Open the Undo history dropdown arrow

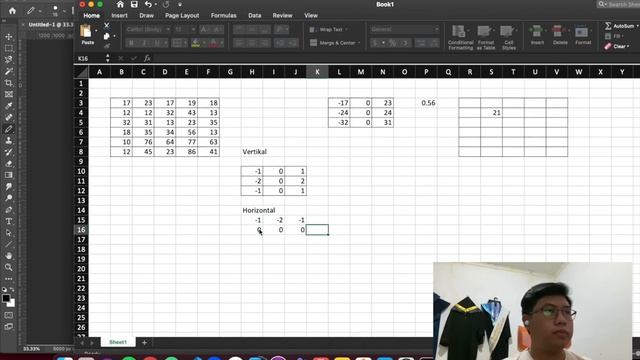coord(156,4)
